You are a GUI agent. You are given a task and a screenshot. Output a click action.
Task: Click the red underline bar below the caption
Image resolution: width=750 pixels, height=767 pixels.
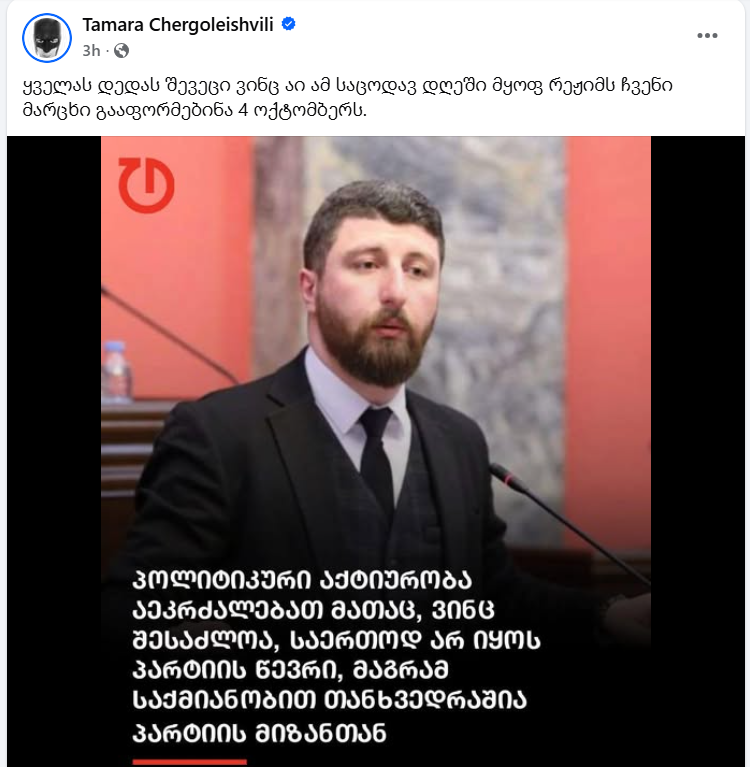pyautogui.click(x=189, y=762)
